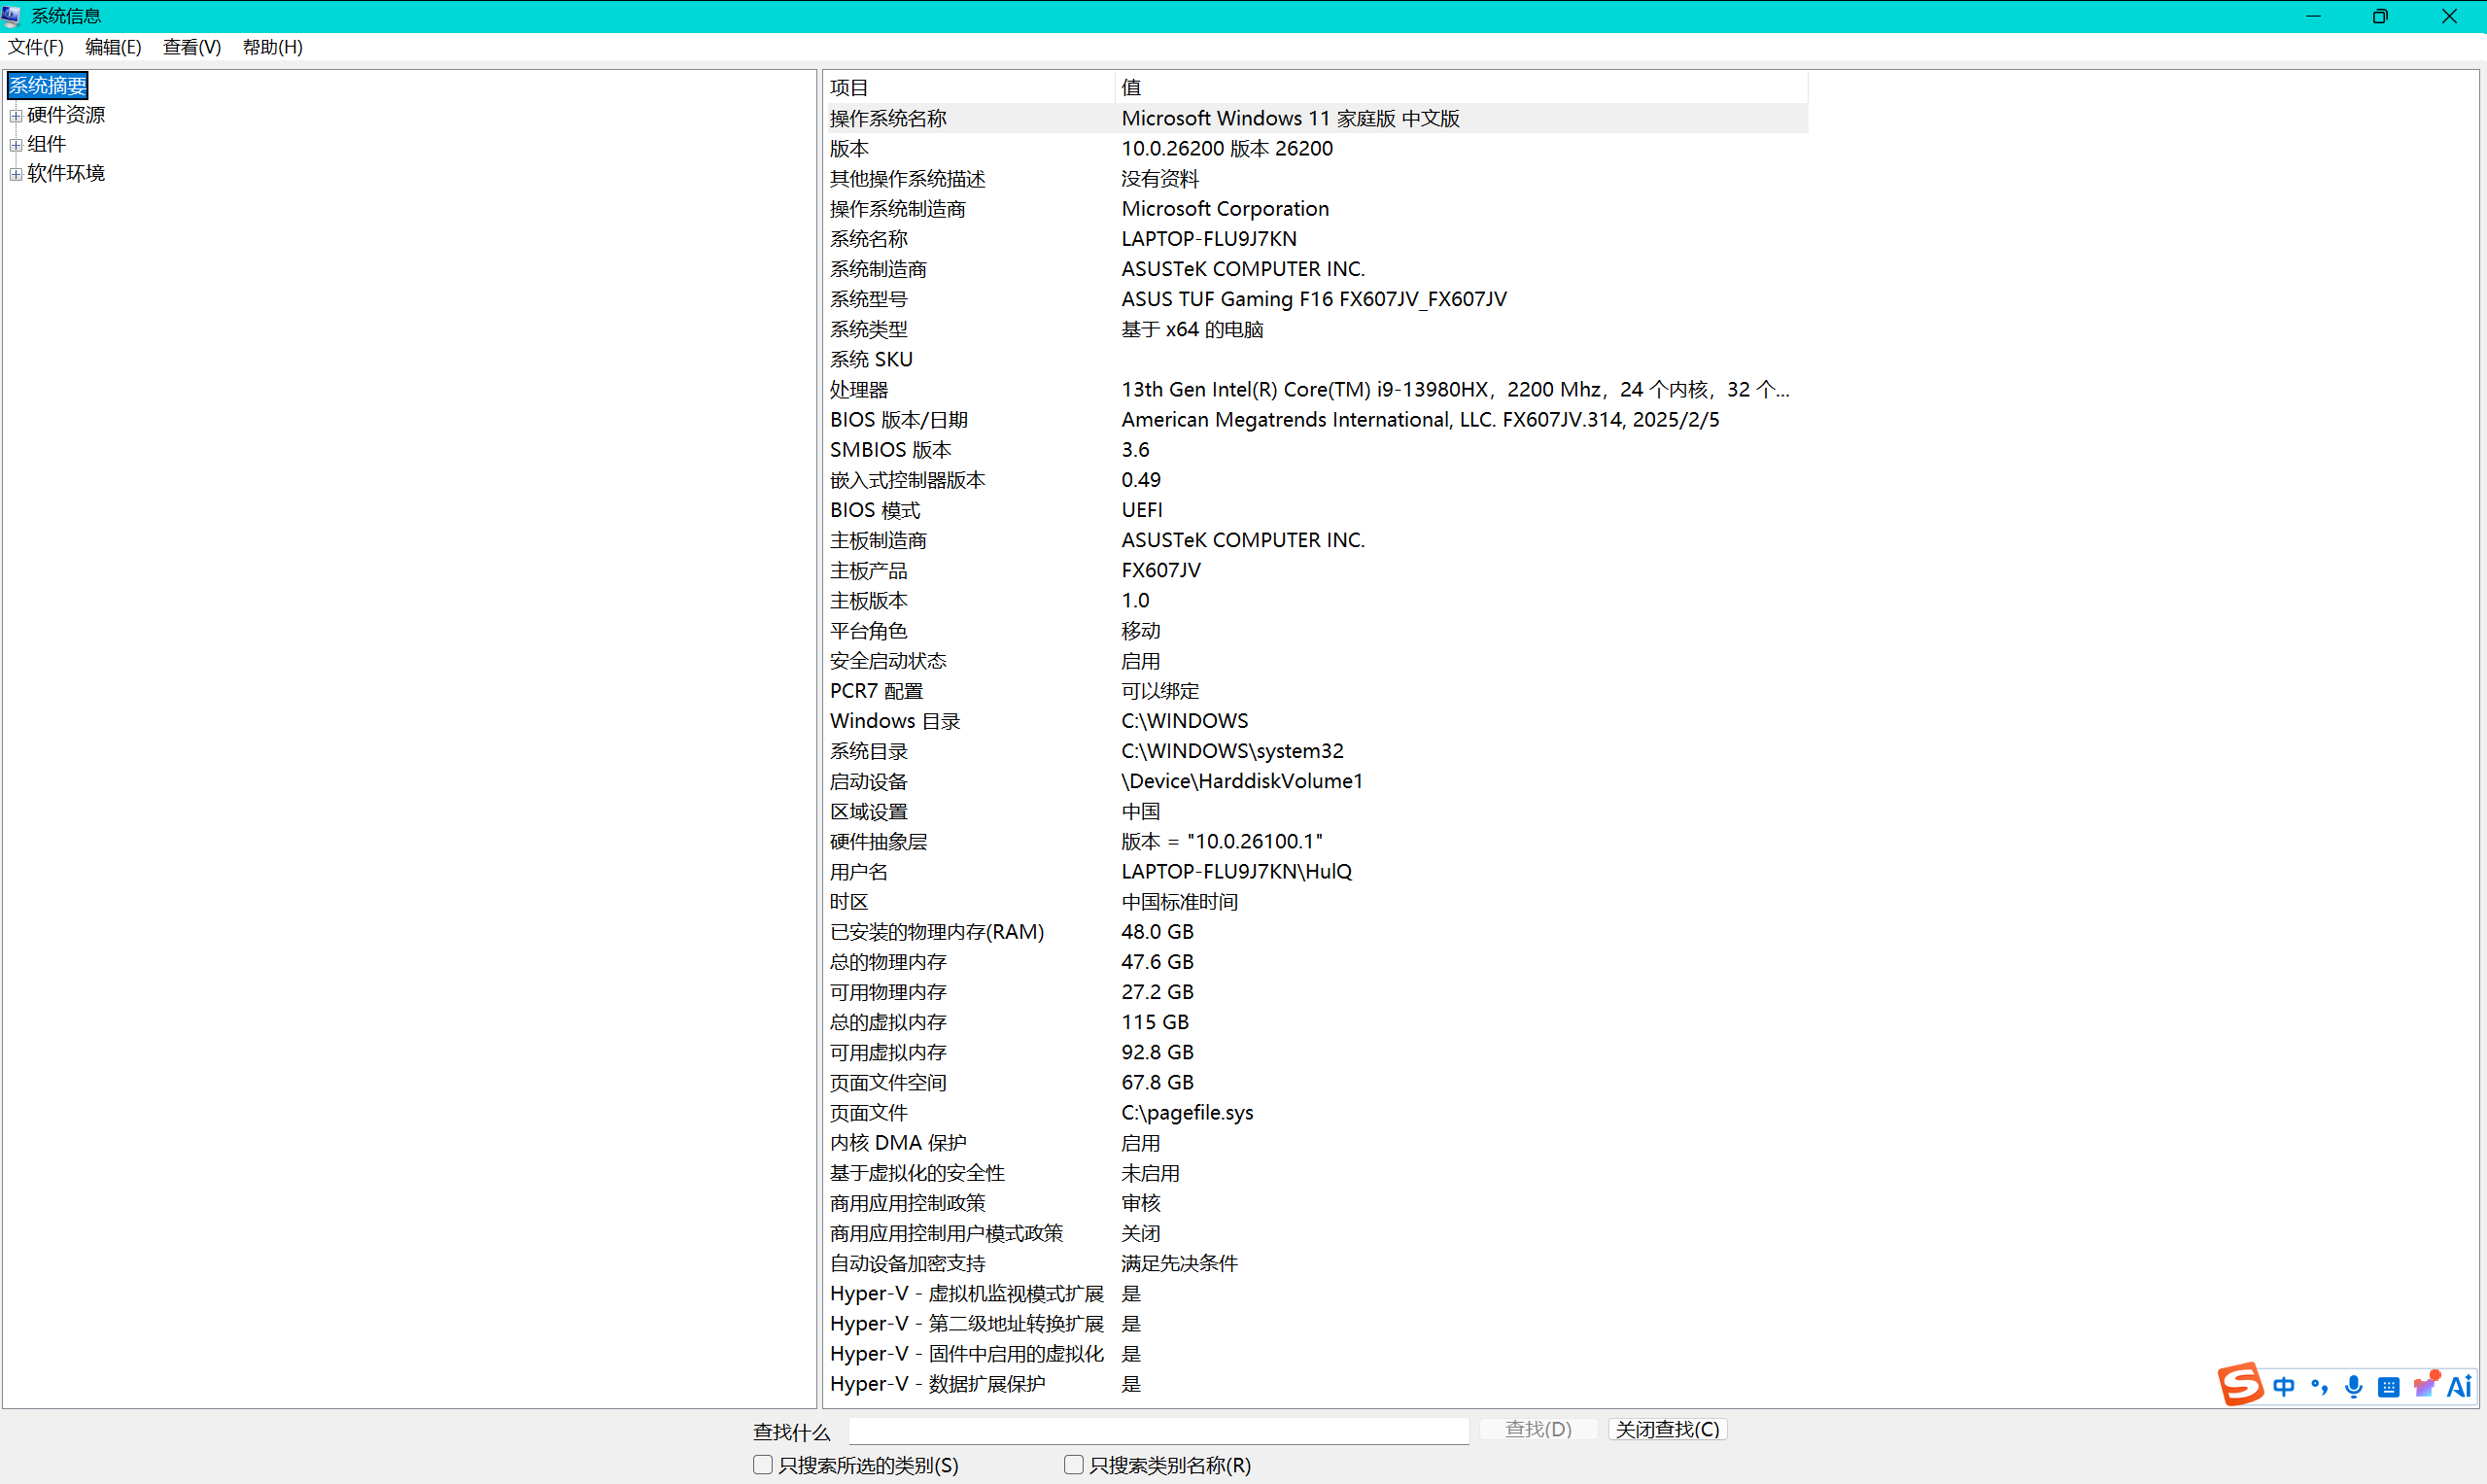2487x1484 pixels.
Task: Select the 安全启动状态 row
Action: click(1316, 660)
